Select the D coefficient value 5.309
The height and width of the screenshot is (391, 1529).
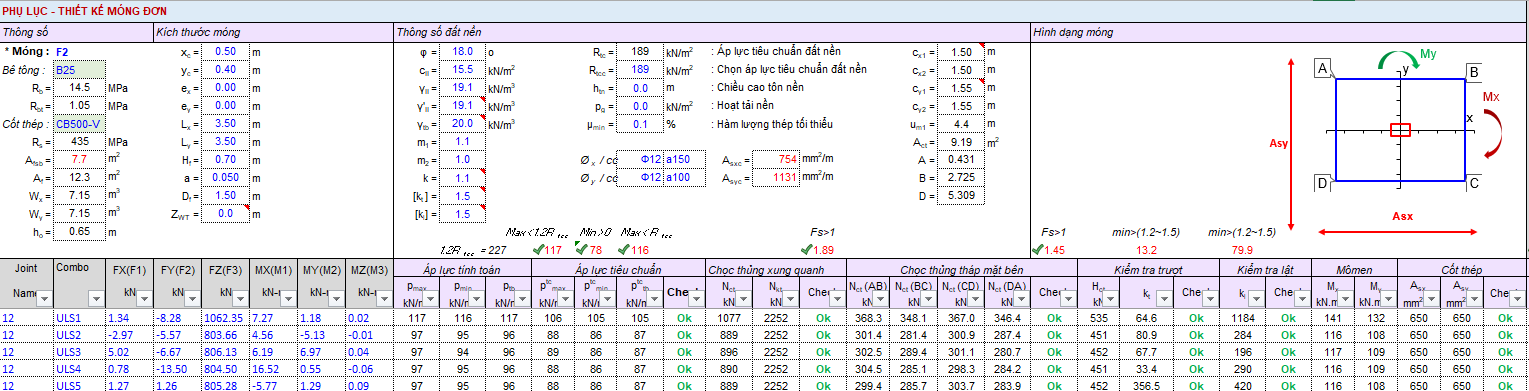click(x=961, y=196)
